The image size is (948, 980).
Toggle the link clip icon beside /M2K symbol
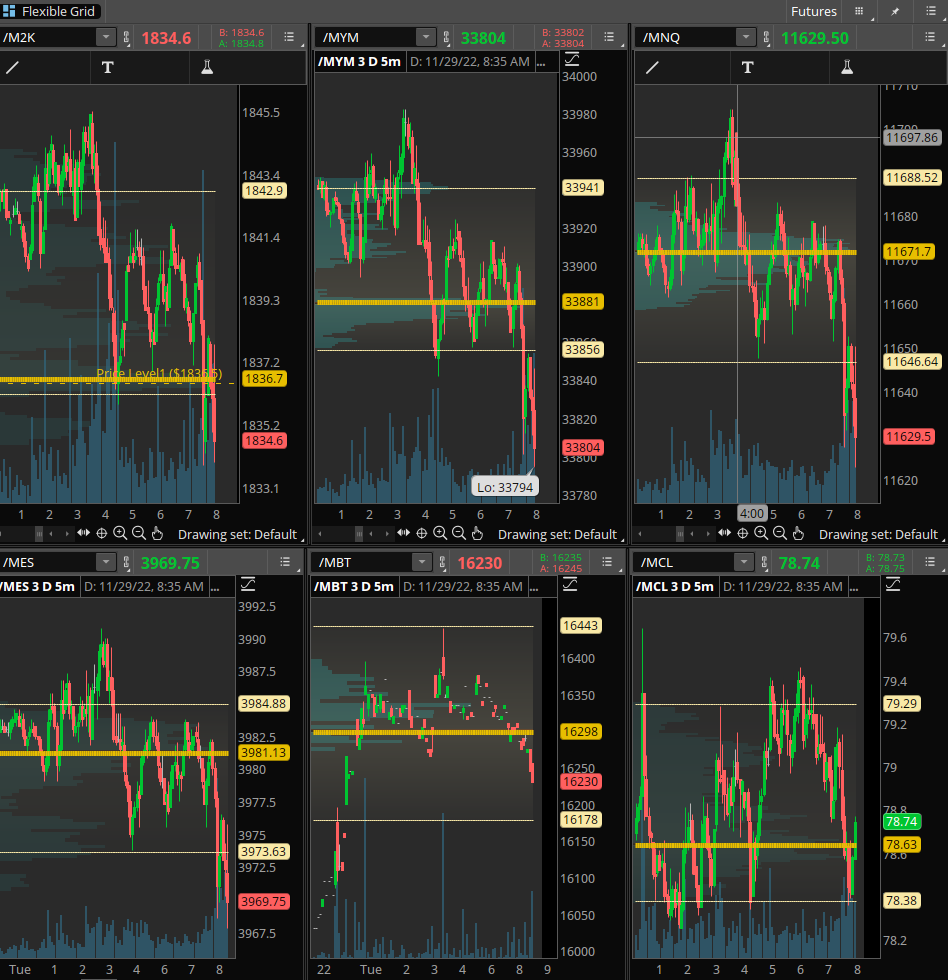coord(126,38)
